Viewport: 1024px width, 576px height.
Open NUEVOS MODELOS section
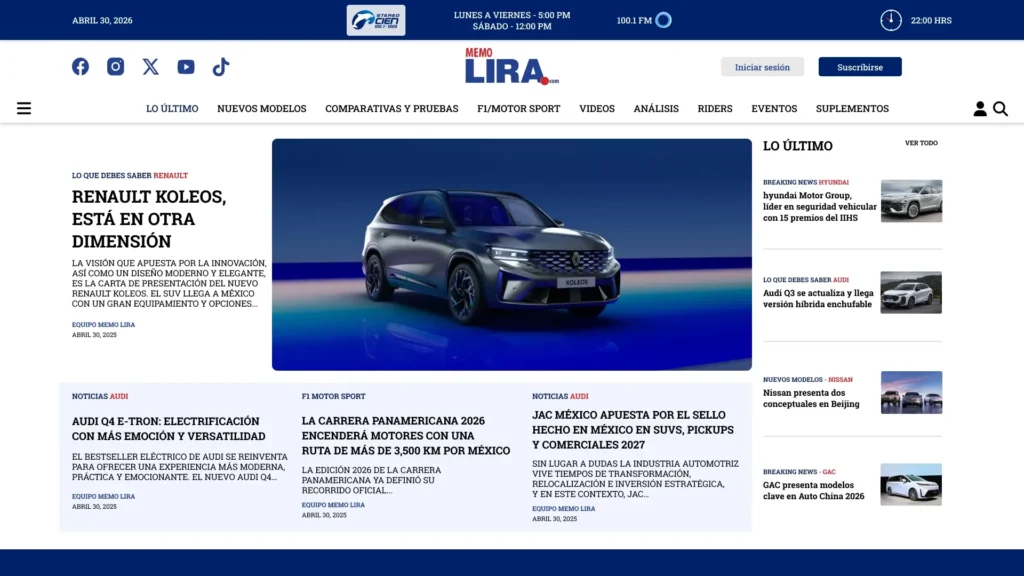point(262,108)
